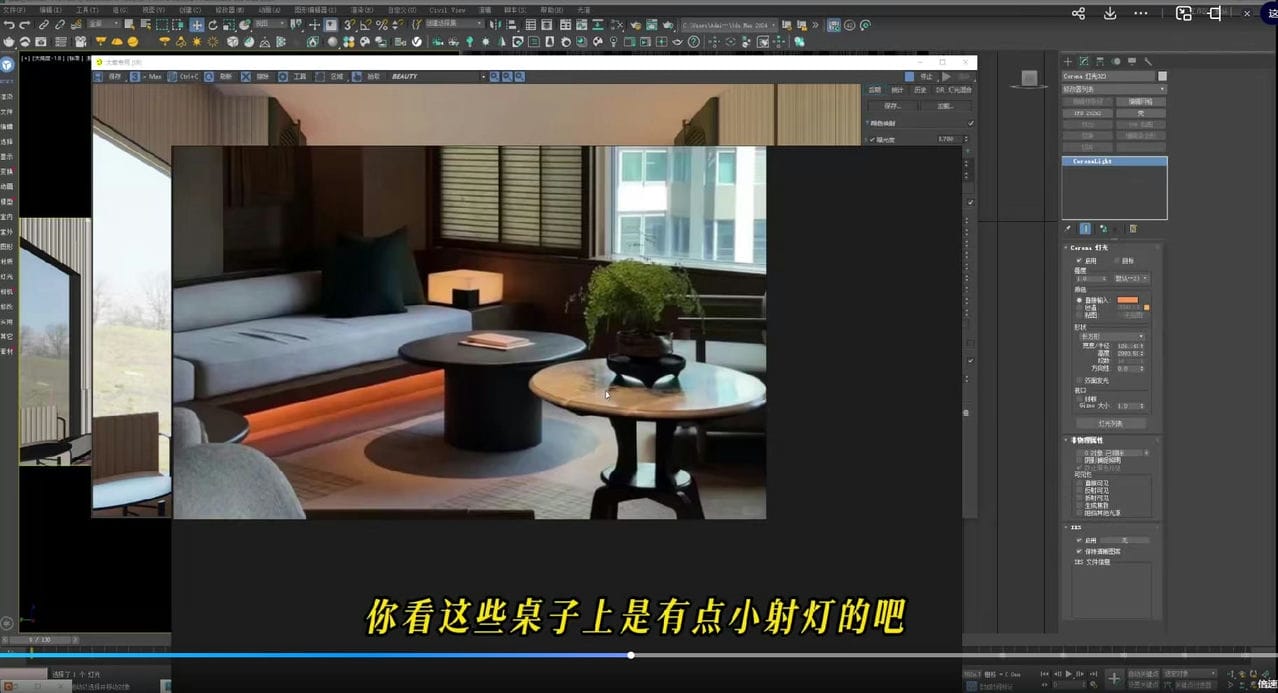Switch to the Stats tab in render window
Screen dimensions: 1278x693
(898, 90)
